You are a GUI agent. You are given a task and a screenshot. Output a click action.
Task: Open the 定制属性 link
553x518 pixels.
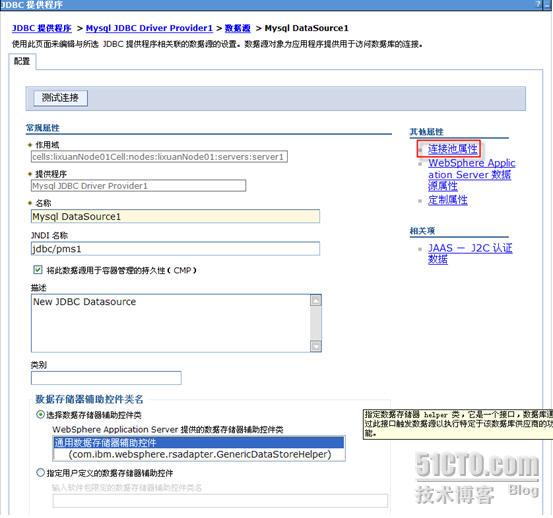pos(448,200)
